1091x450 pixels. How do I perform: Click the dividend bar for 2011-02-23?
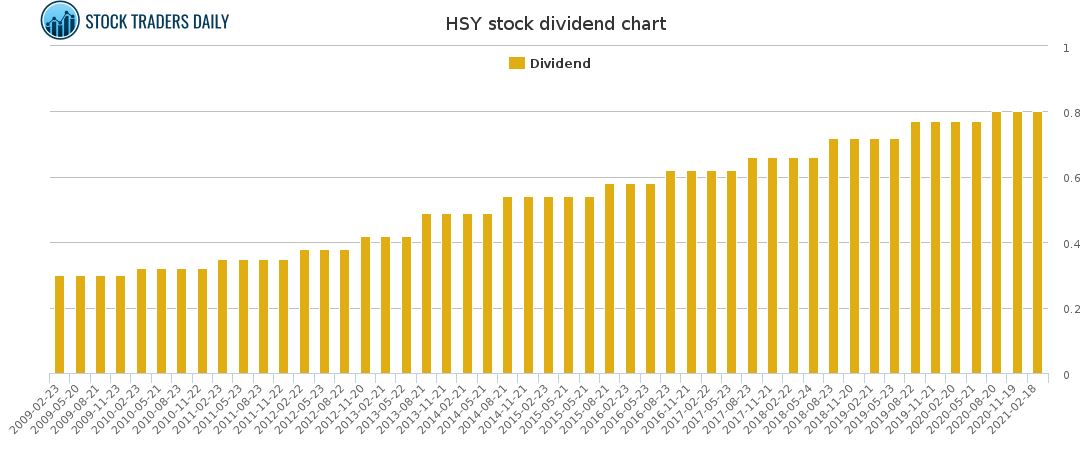[x=223, y=316]
